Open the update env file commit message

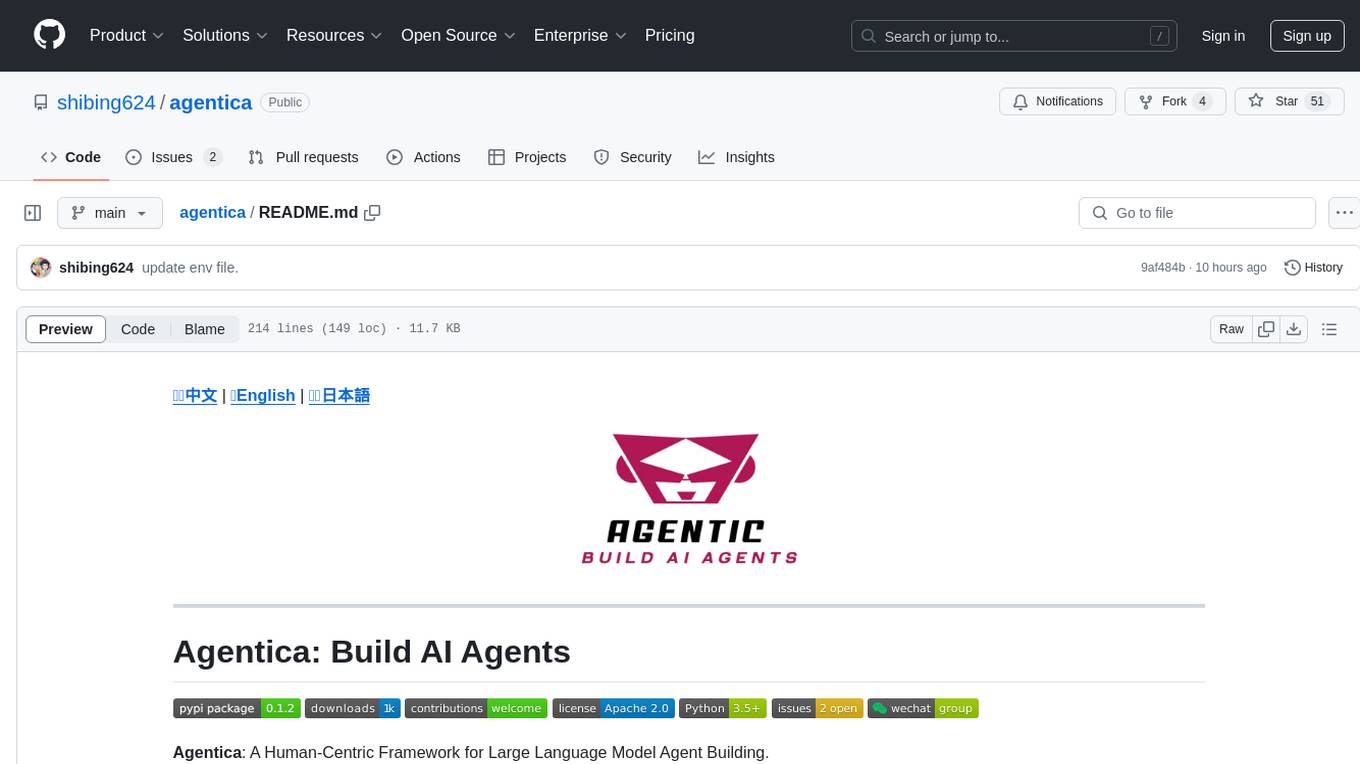click(190, 267)
